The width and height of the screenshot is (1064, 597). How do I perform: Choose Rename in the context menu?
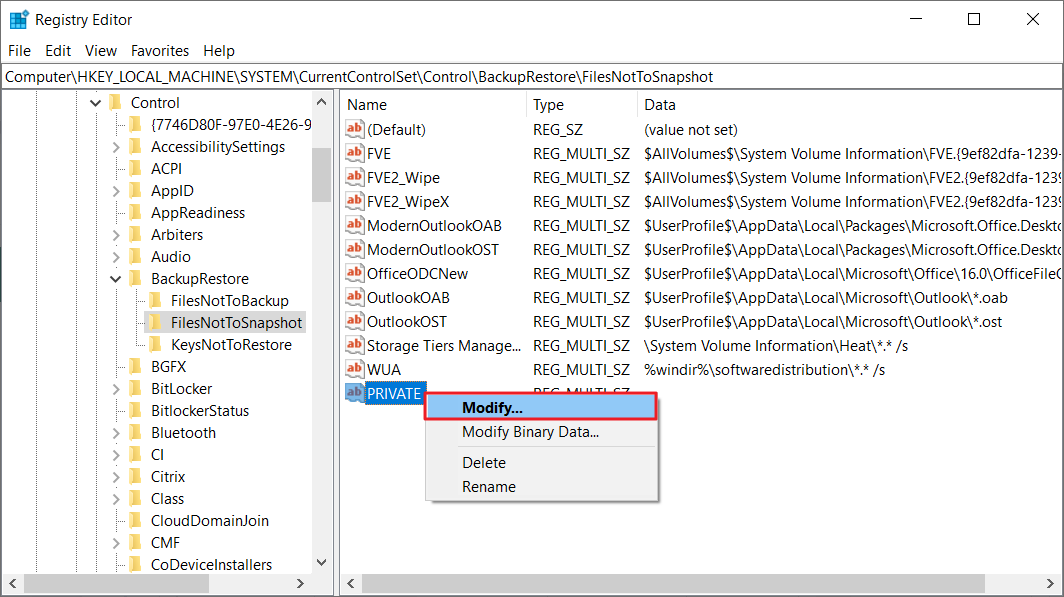[486, 487]
